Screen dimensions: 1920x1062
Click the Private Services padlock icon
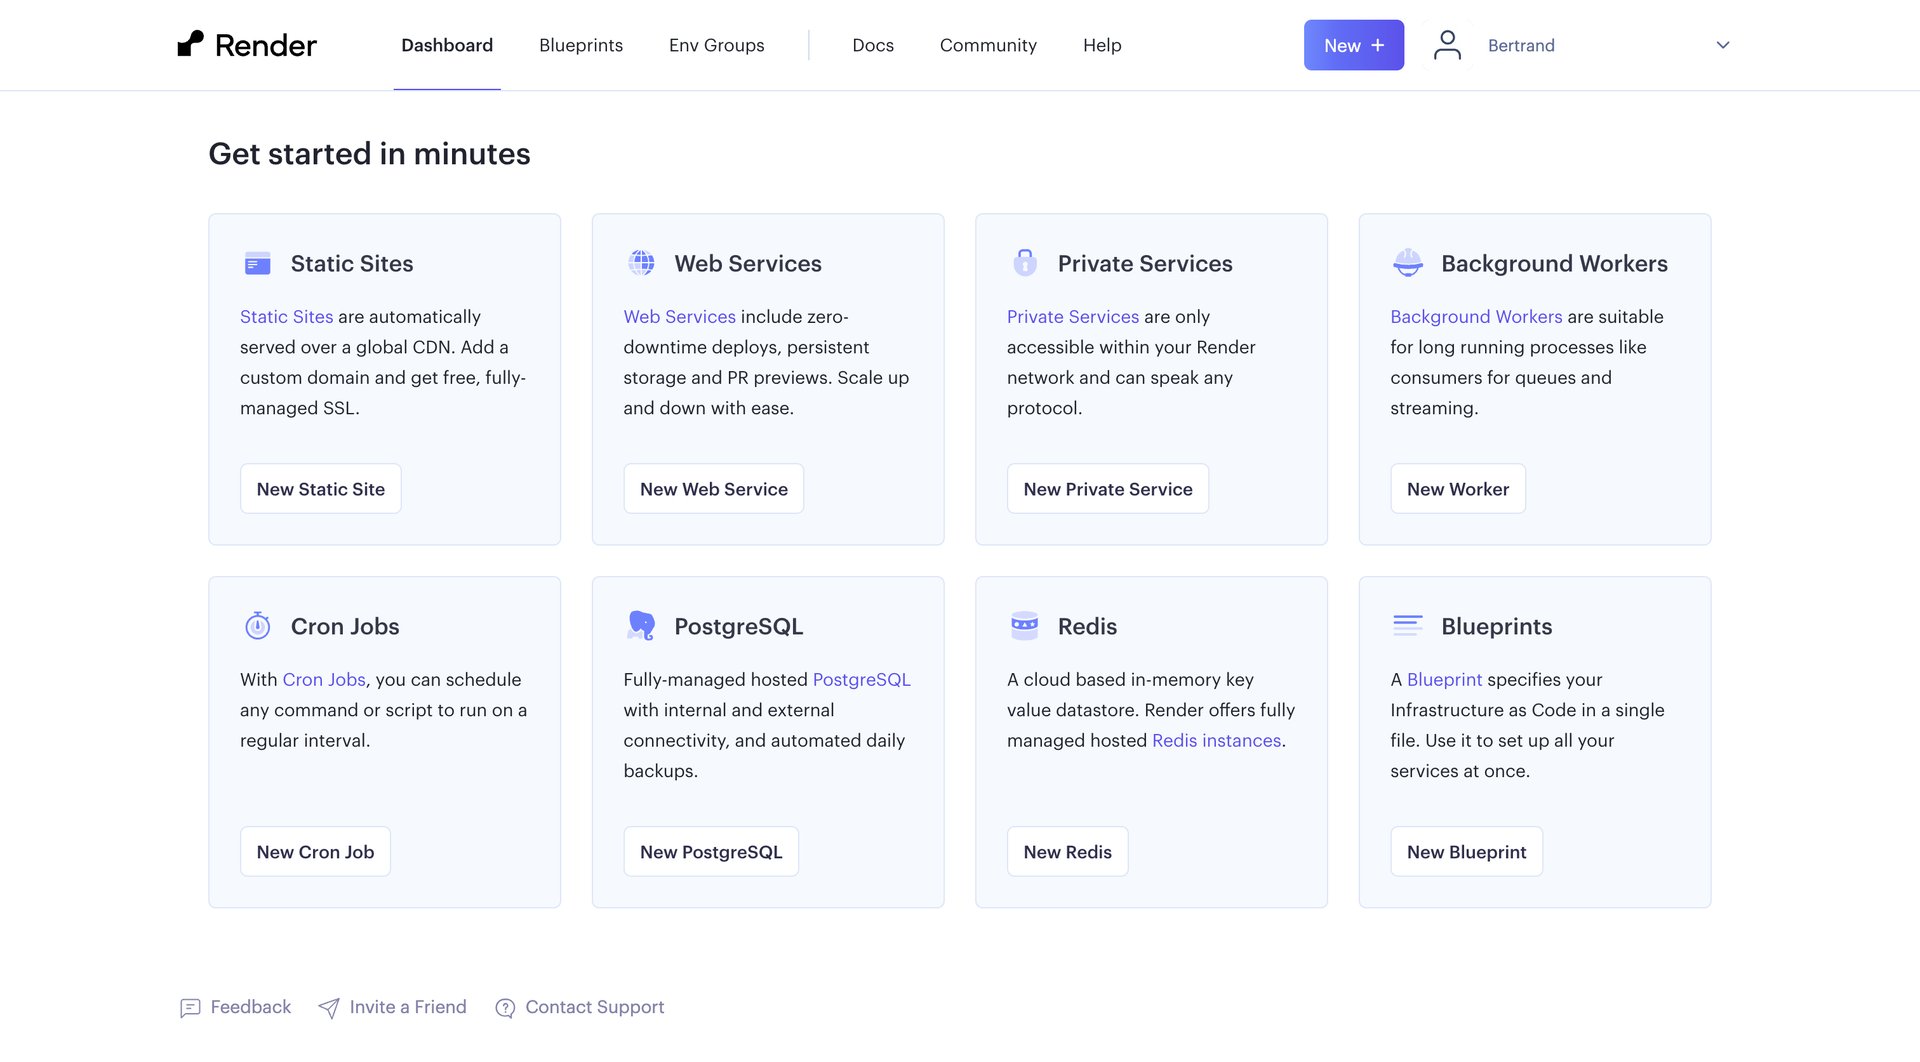pyautogui.click(x=1024, y=263)
